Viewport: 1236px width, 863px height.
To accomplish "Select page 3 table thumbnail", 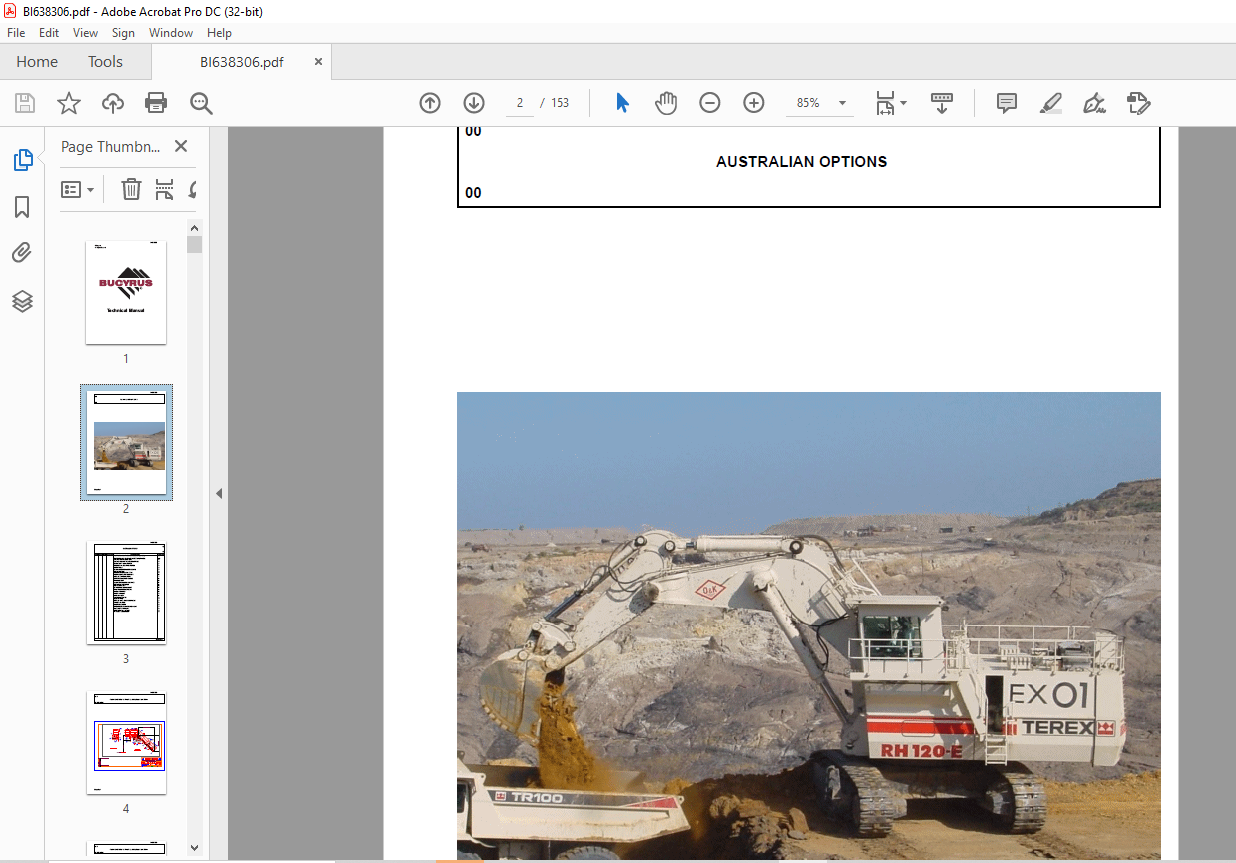I will [x=126, y=593].
